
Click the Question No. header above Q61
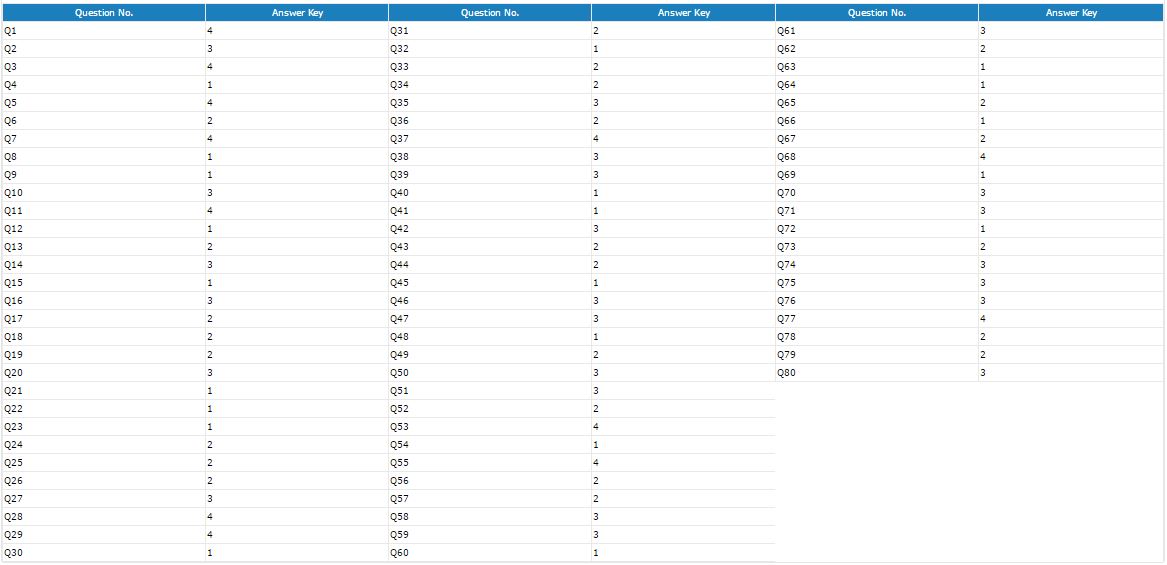[x=876, y=13]
